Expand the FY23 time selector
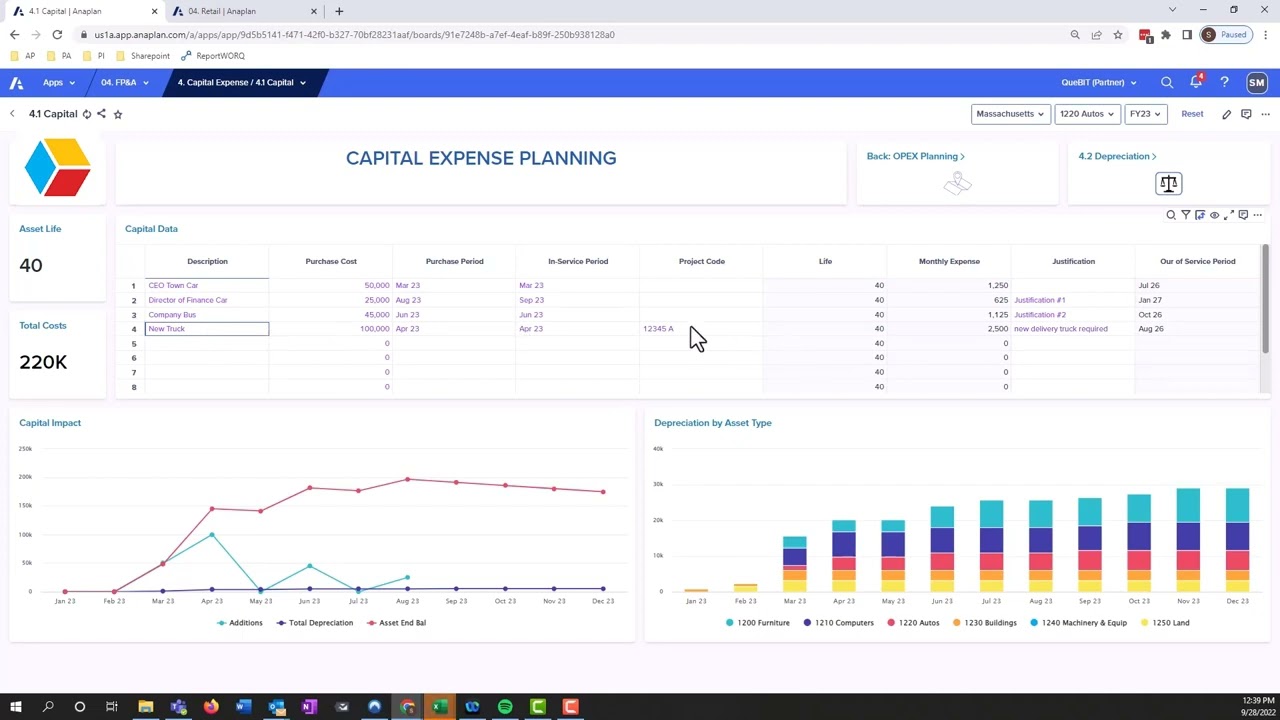This screenshot has width=1280, height=720. [1146, 114]
